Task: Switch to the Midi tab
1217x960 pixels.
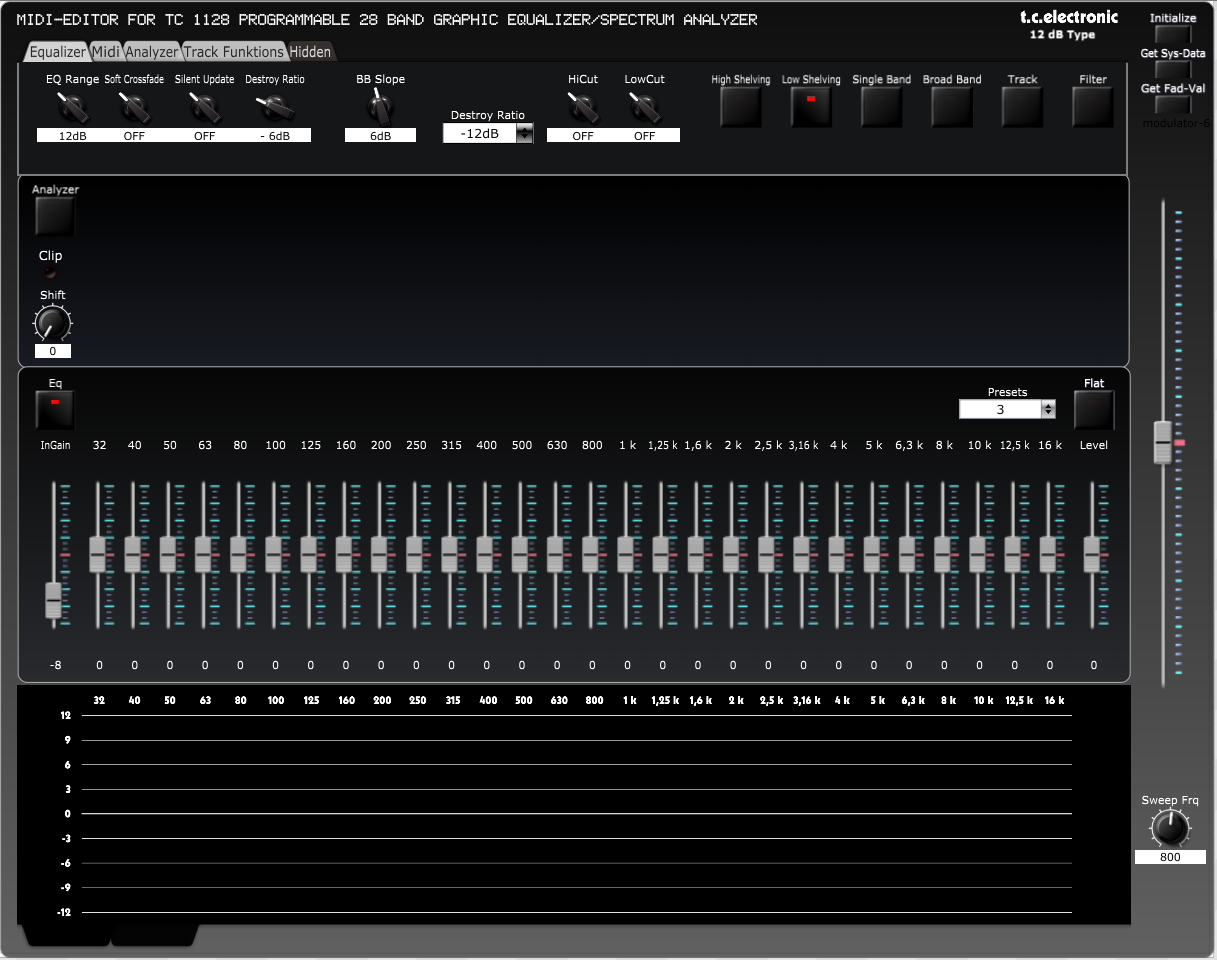Action: click(103, 51)
